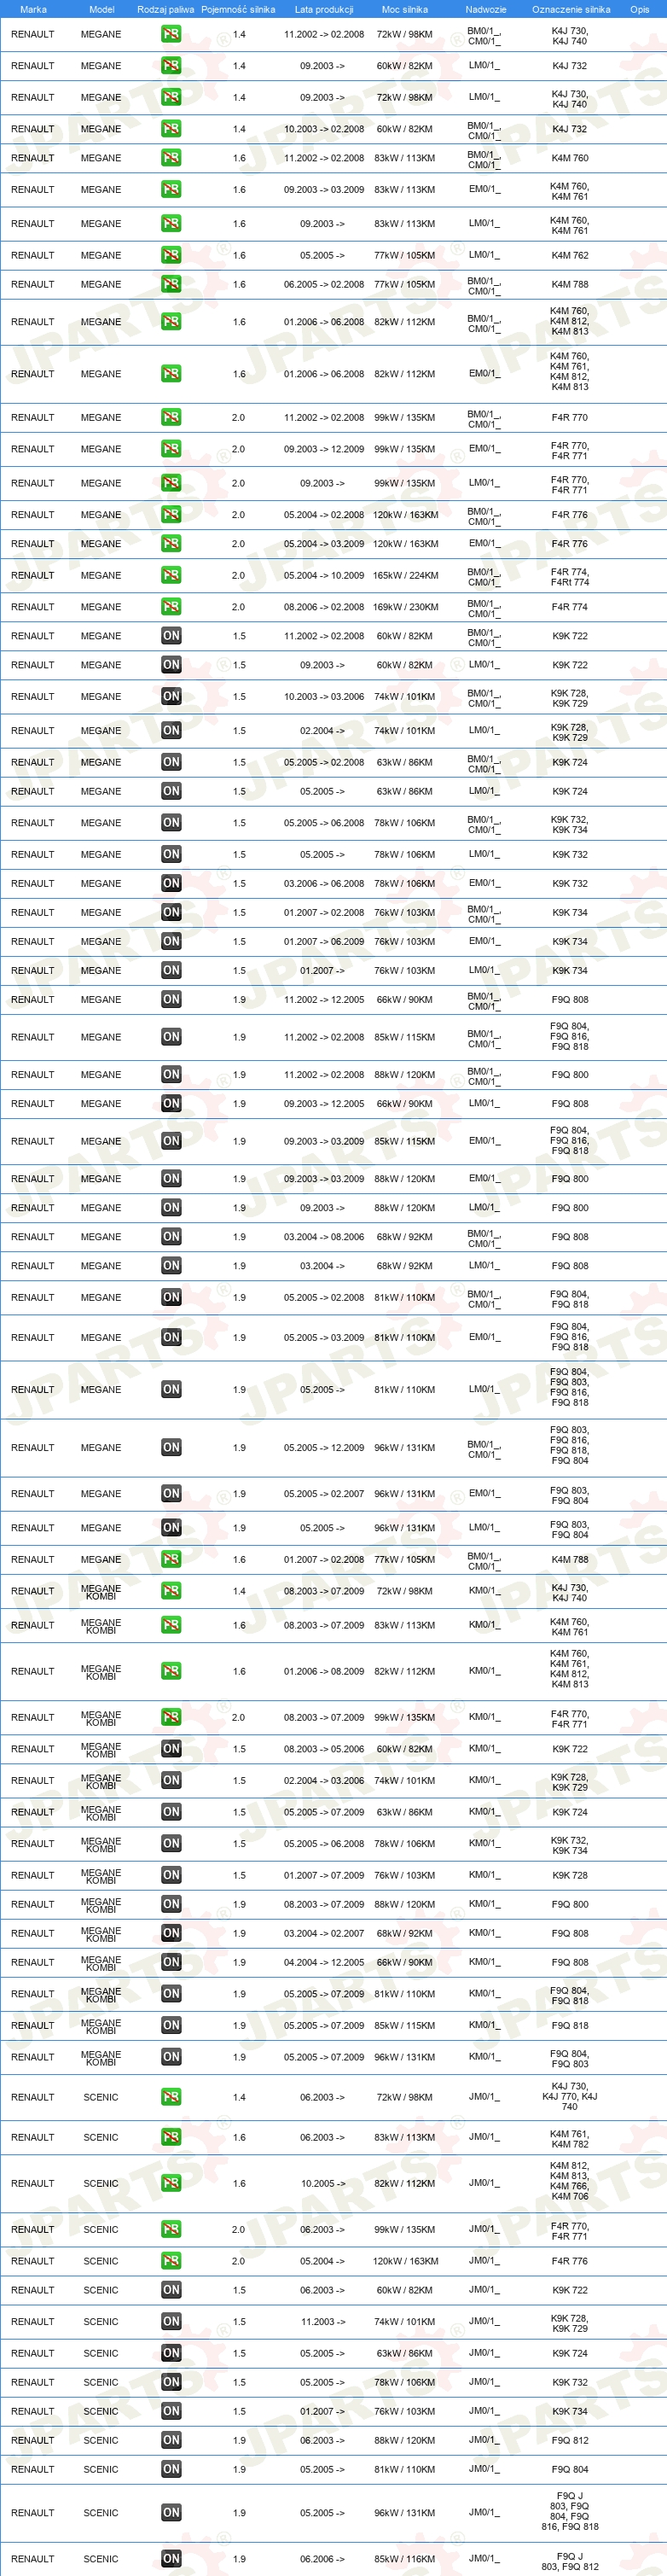Image resolution: width=667 pixels, height=2576 pixels.
Task: Click the Nadwozie column header
Action: (486, 9)
